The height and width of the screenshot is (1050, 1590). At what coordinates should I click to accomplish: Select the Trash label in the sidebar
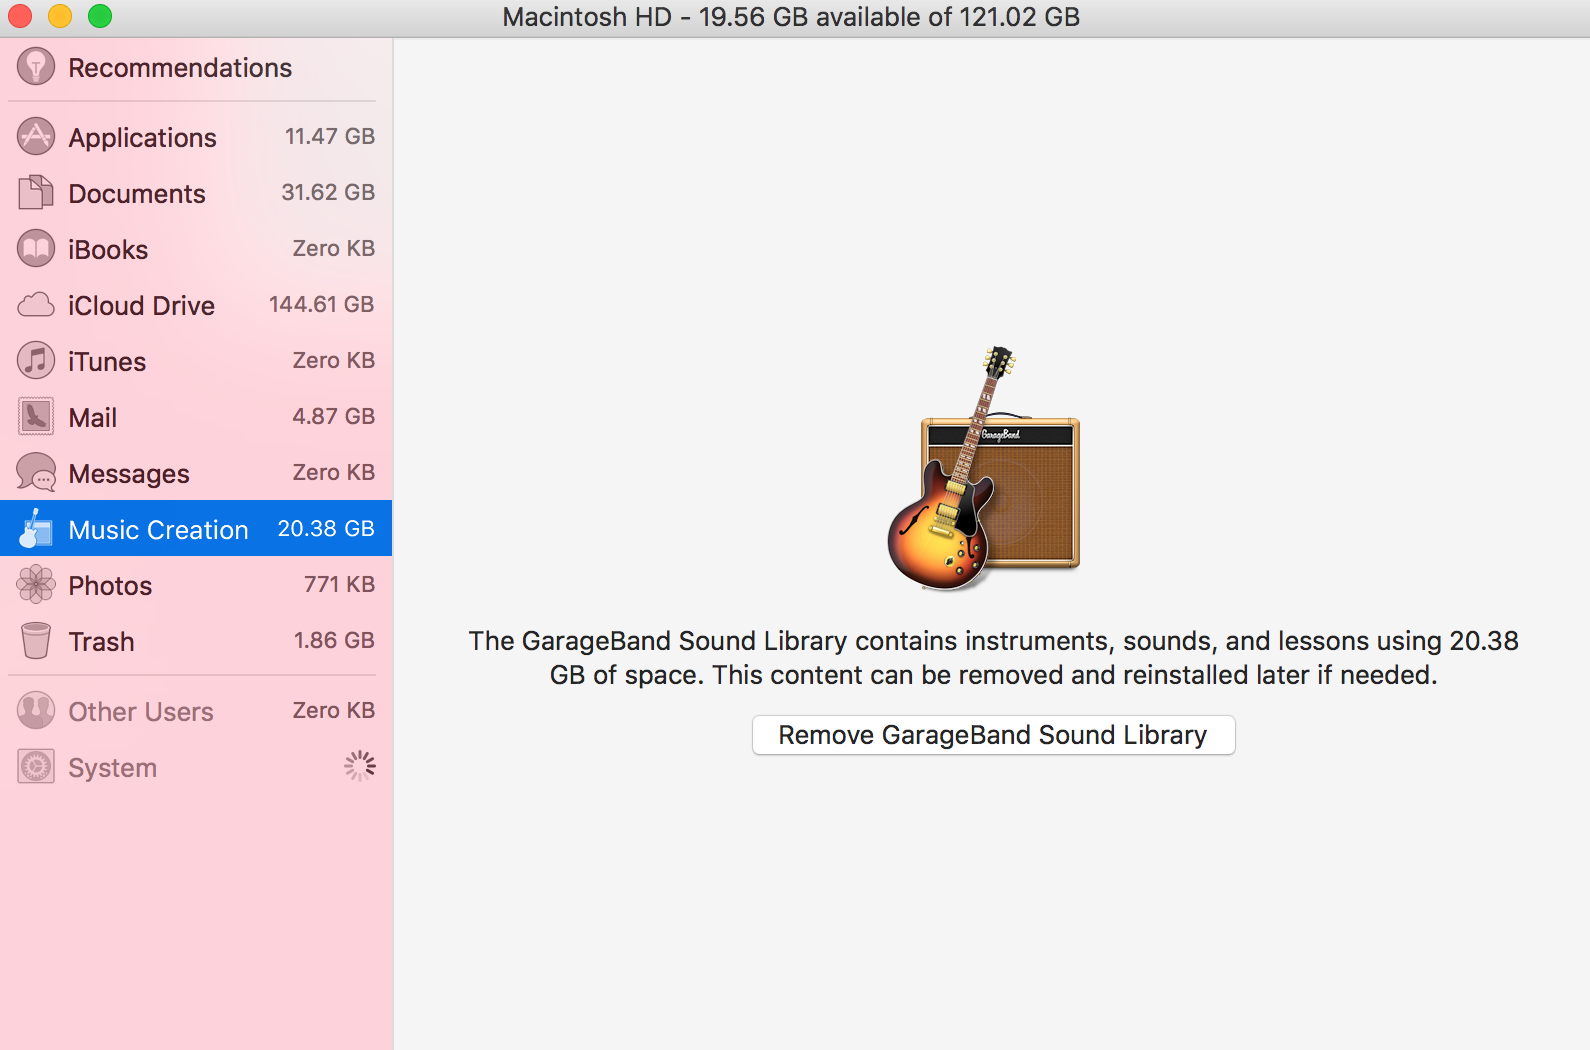[x=101, y=642]
